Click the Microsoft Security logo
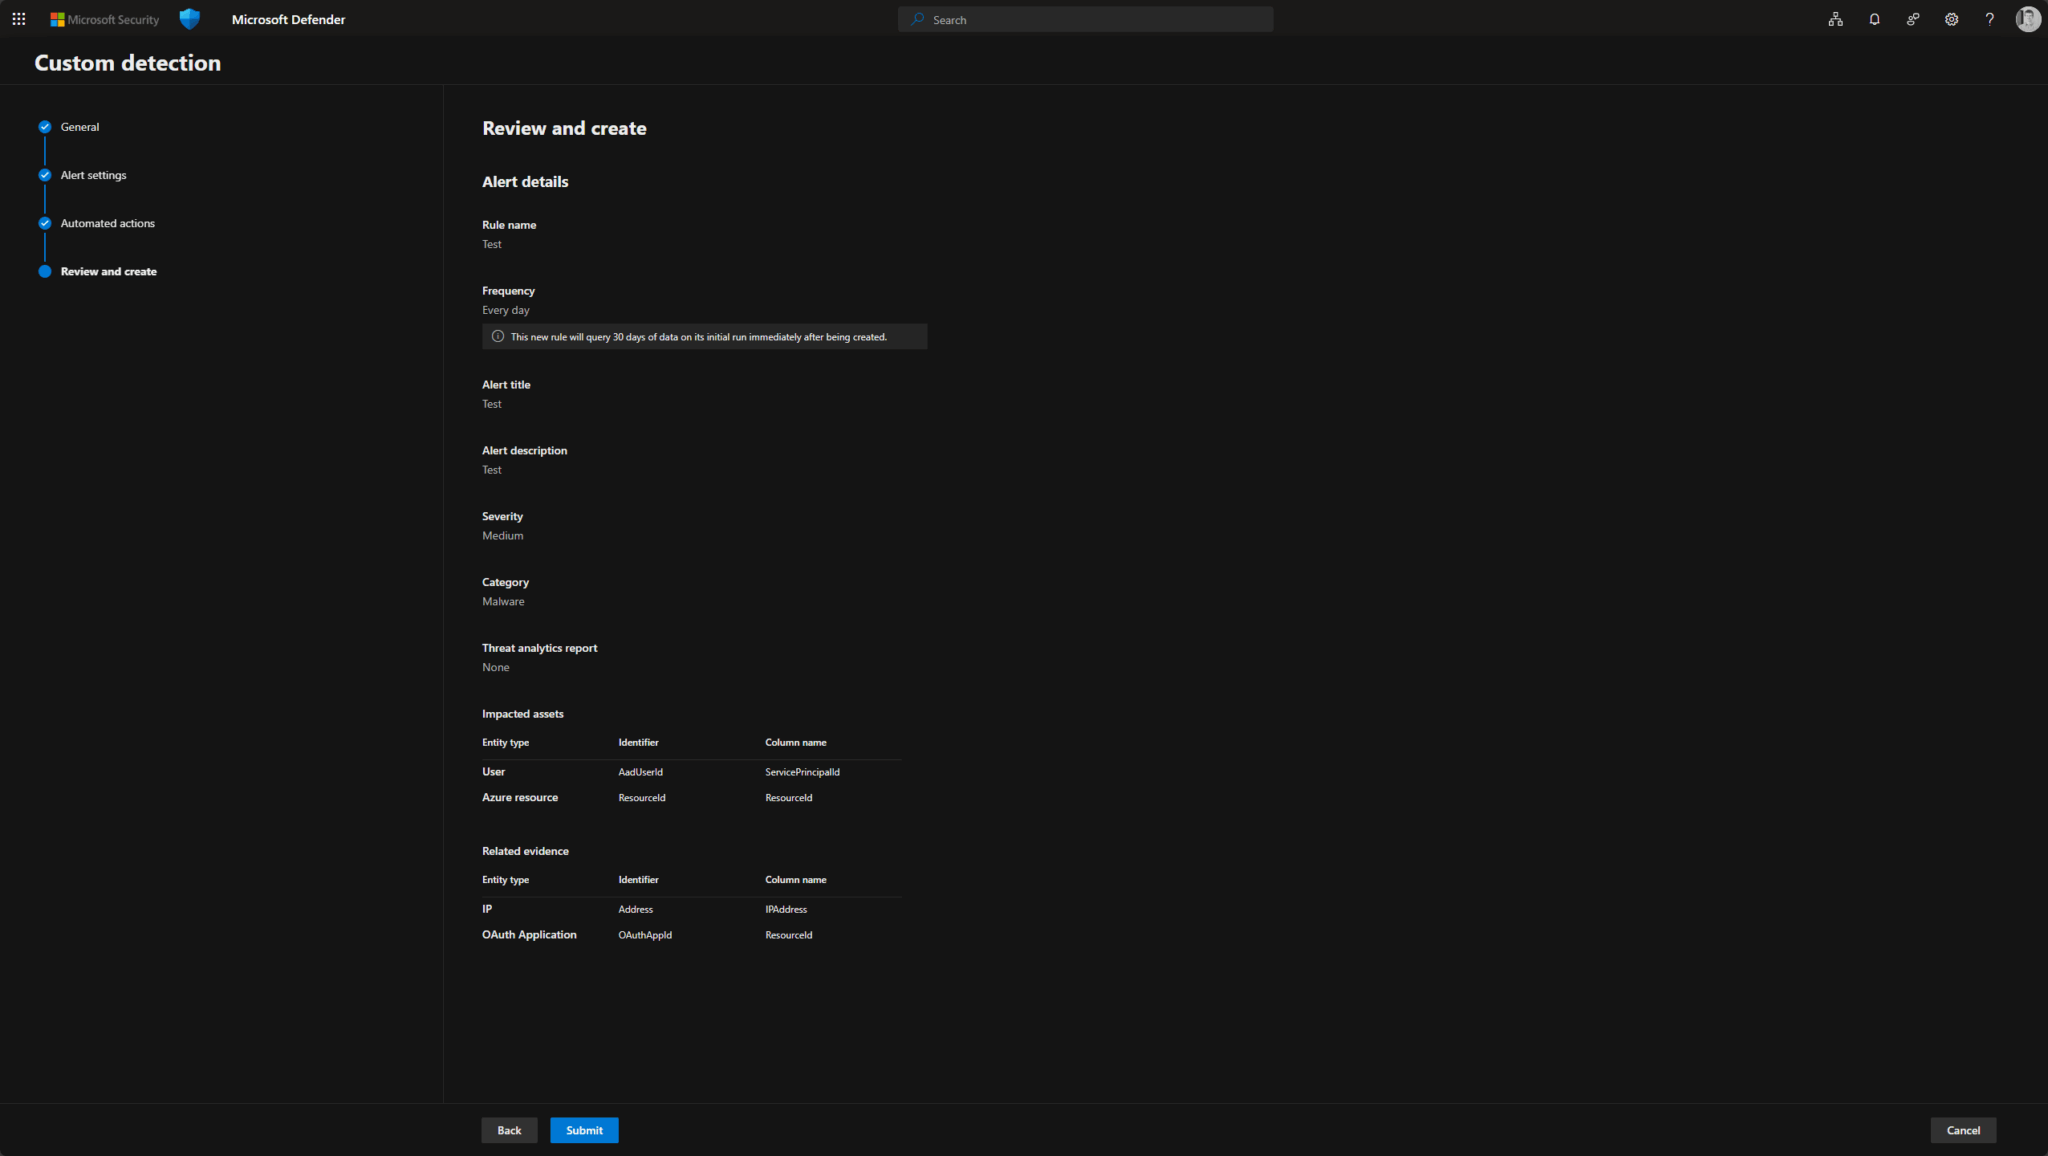Image resolution: width=2048 pixels, height=1156 pixels. tap(103, 18)
